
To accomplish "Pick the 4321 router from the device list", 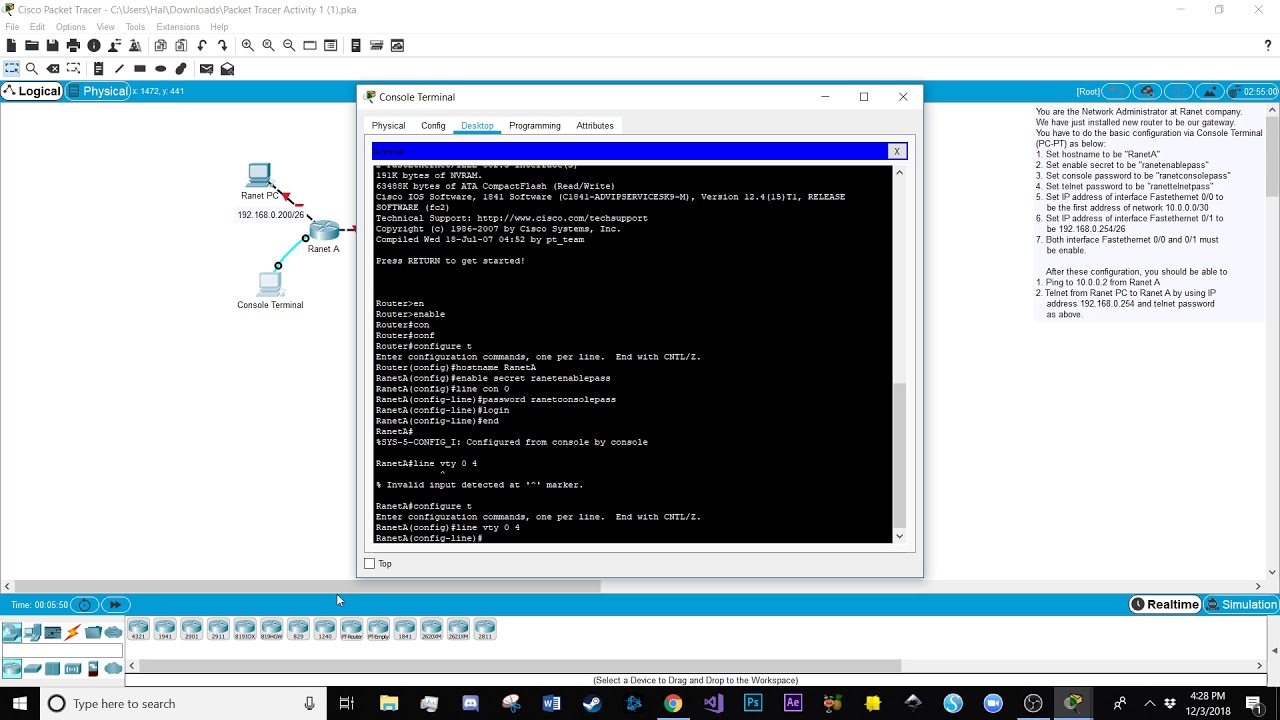I will [138, 629].
